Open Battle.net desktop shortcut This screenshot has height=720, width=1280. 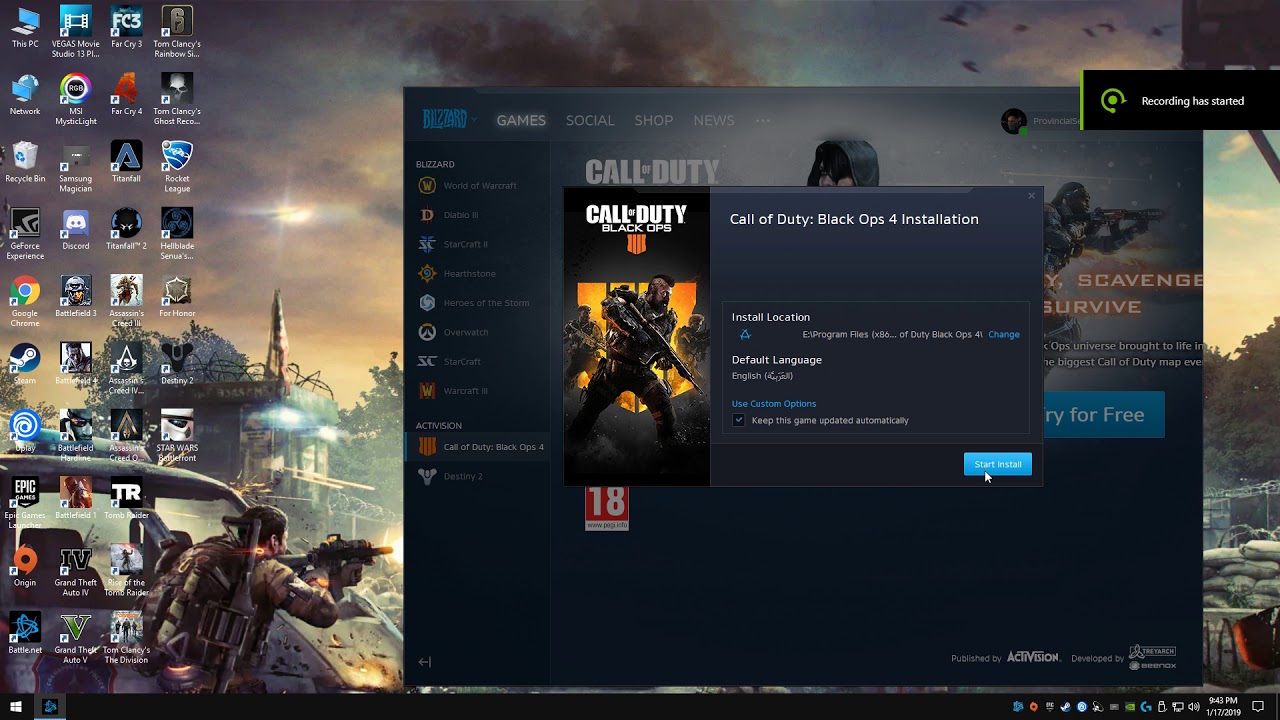point(25,633)
